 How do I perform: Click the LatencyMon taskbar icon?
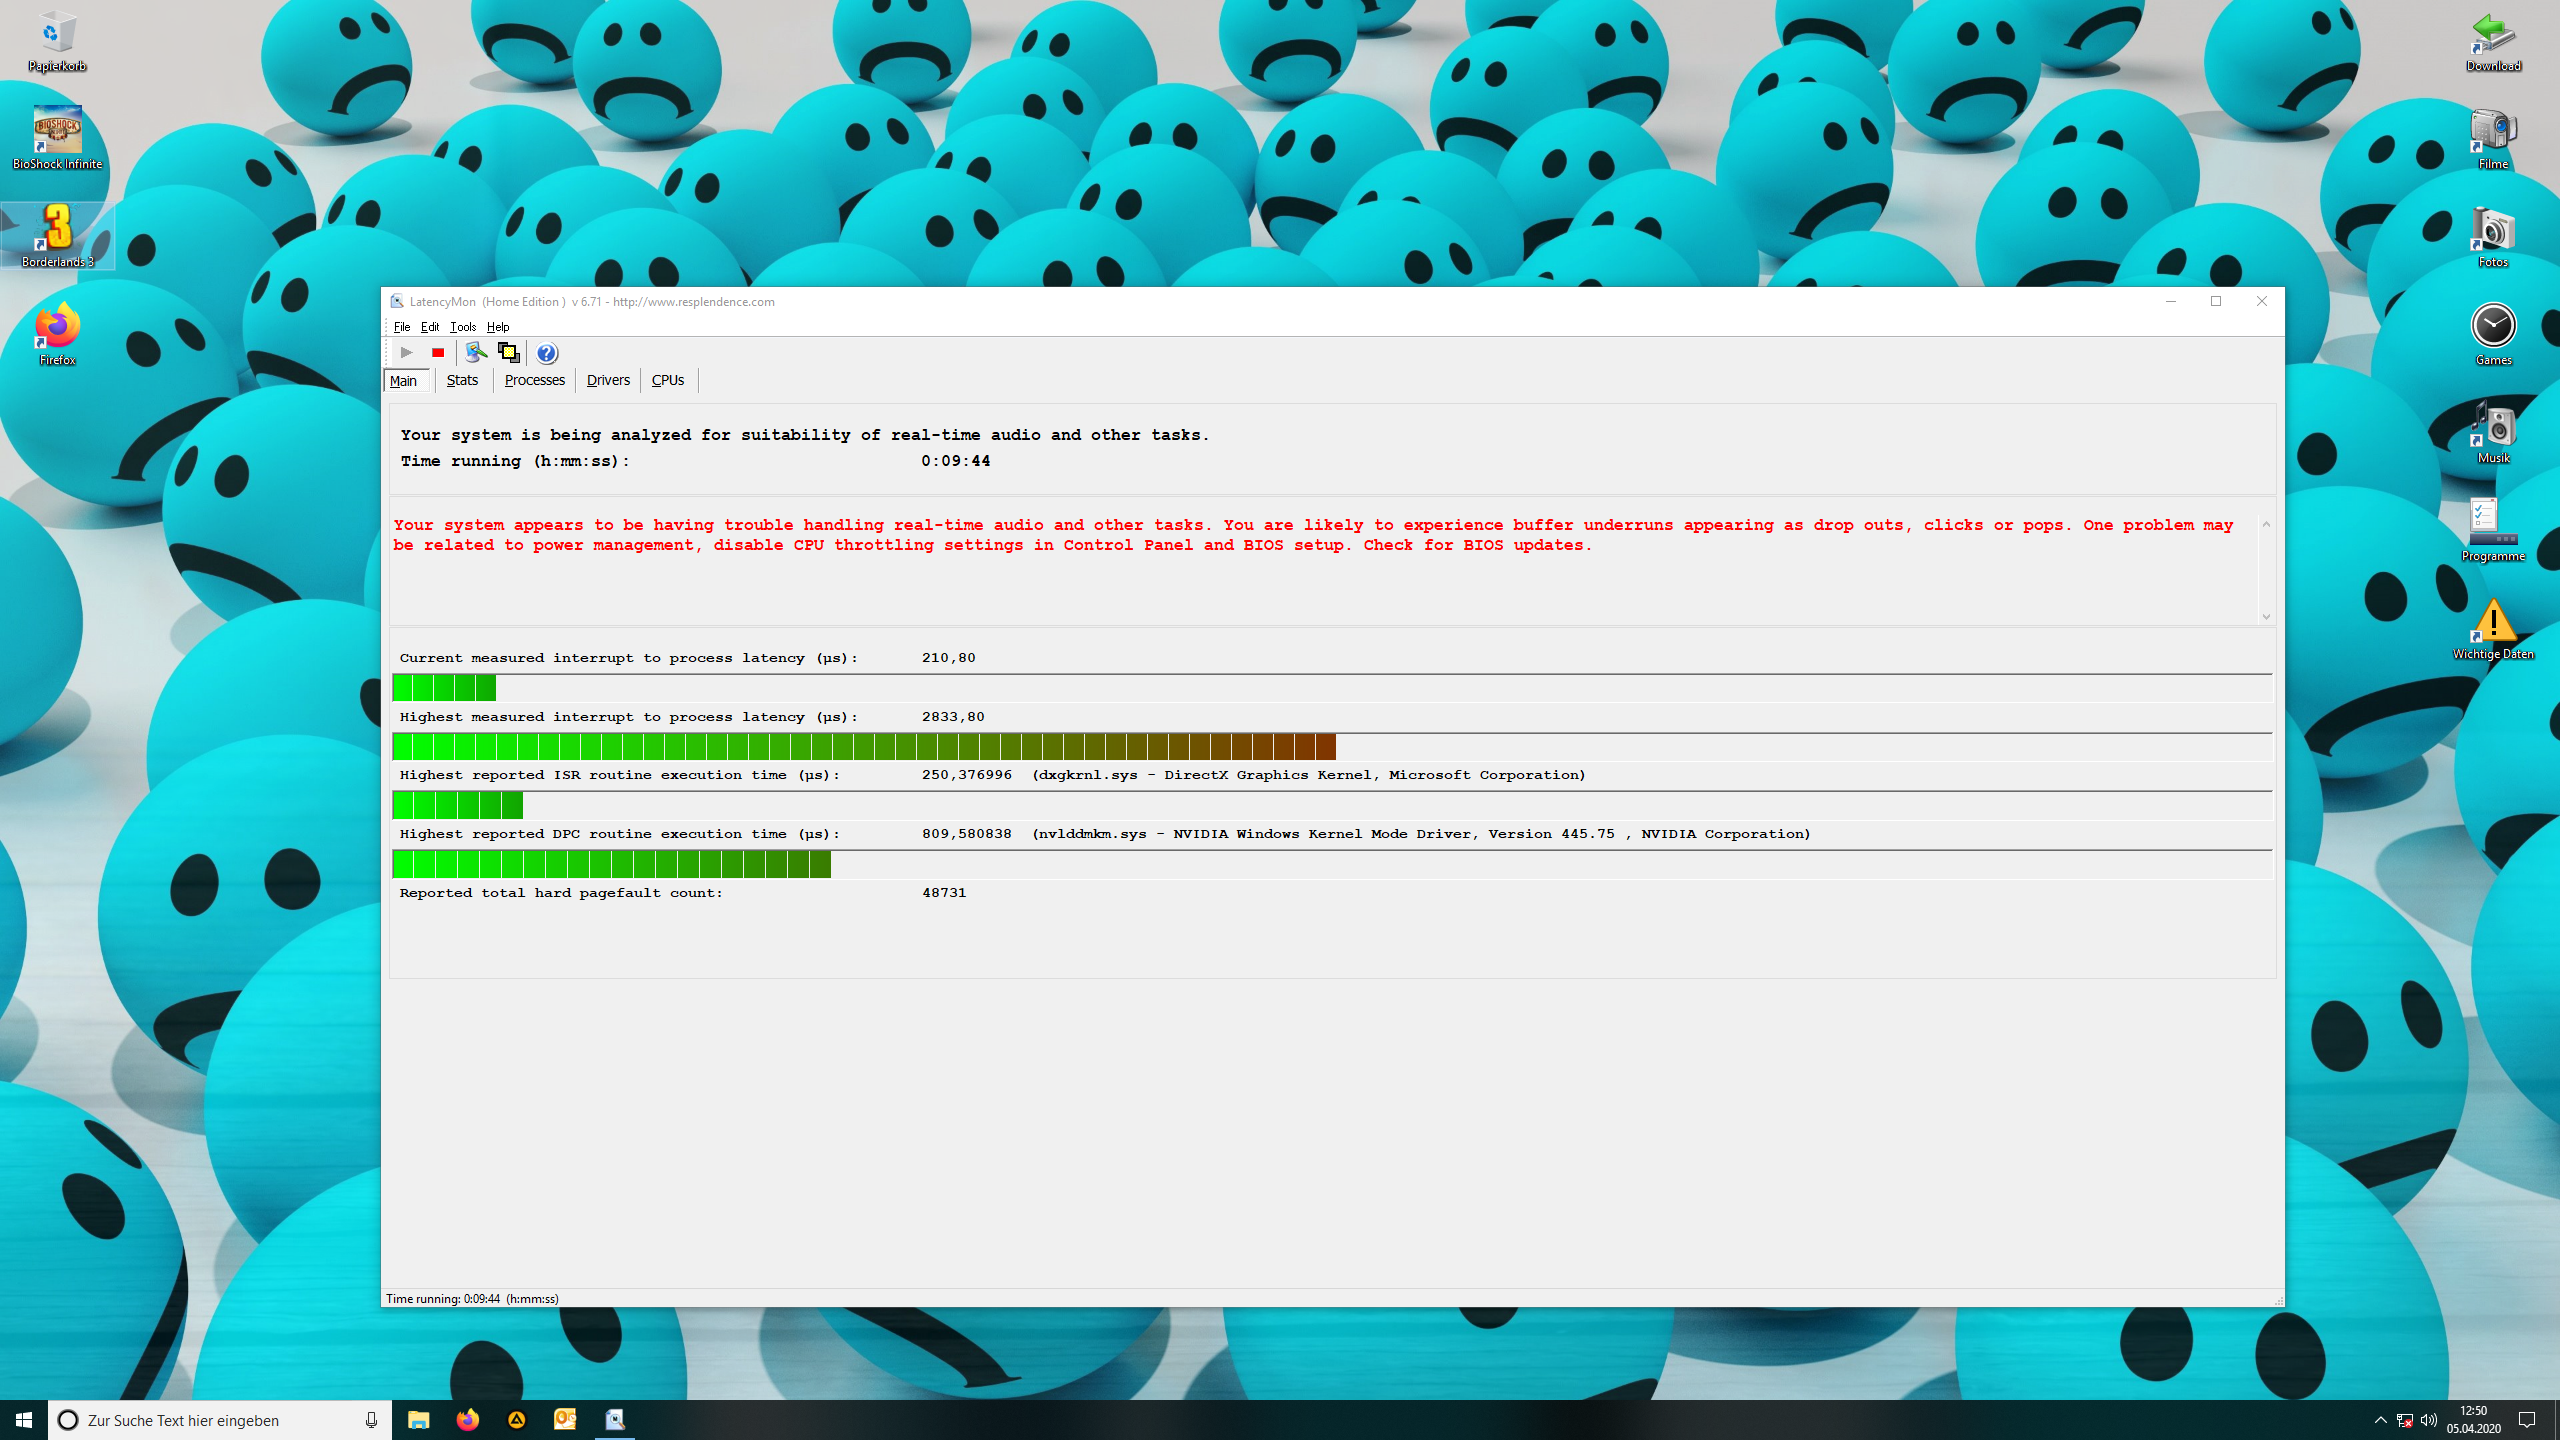614,1420
